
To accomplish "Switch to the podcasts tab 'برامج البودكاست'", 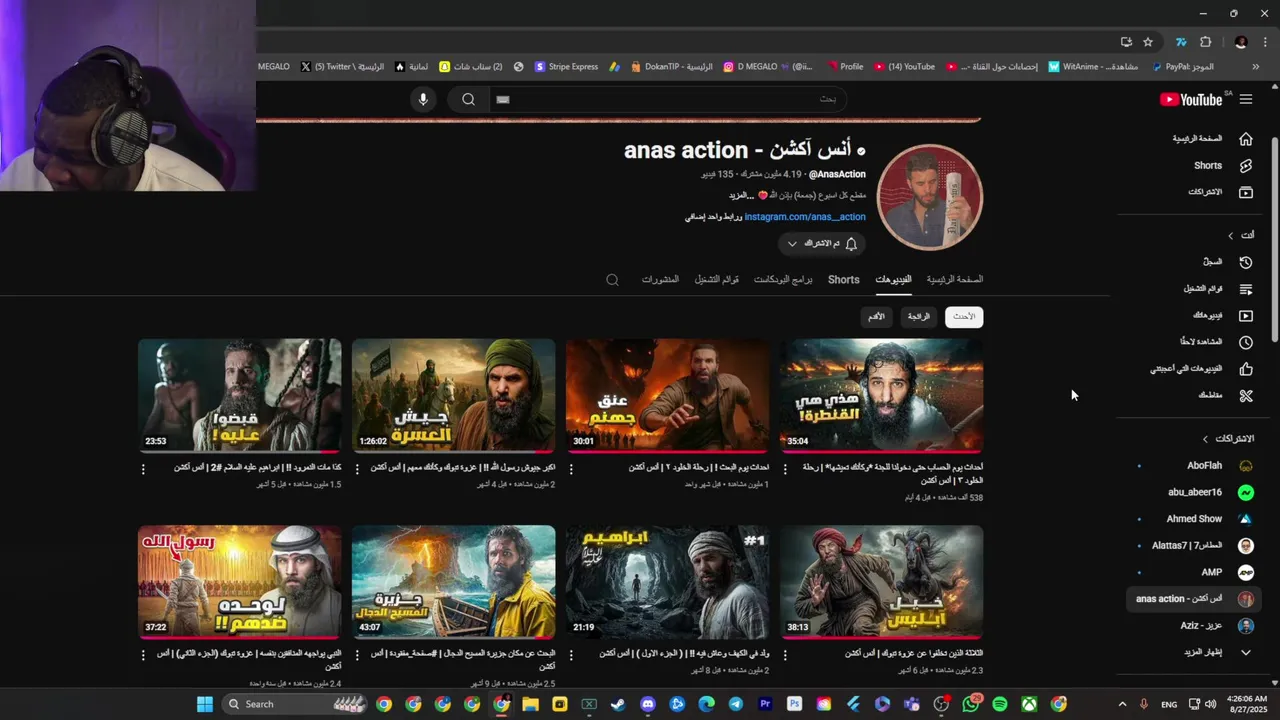I will [x=783, y=280].
